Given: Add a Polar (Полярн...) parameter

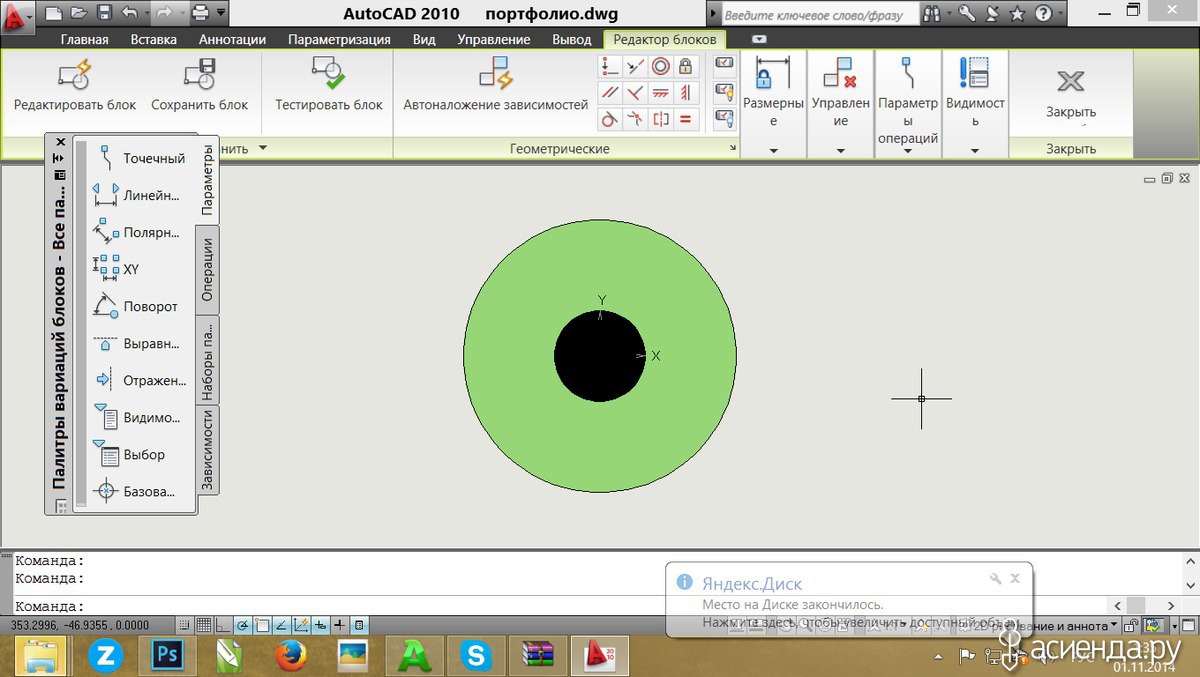Looking at the screenshot, I should point(139,232).
